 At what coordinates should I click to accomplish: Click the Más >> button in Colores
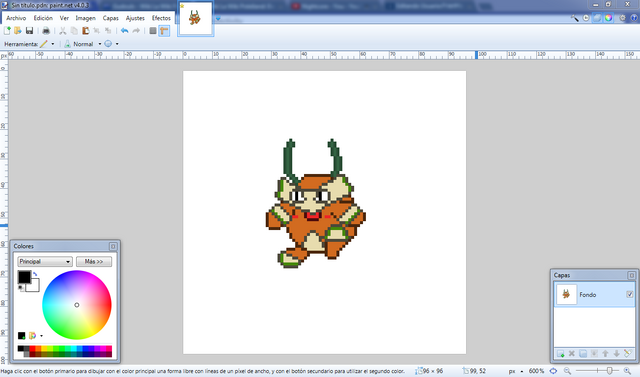point(94,262)
